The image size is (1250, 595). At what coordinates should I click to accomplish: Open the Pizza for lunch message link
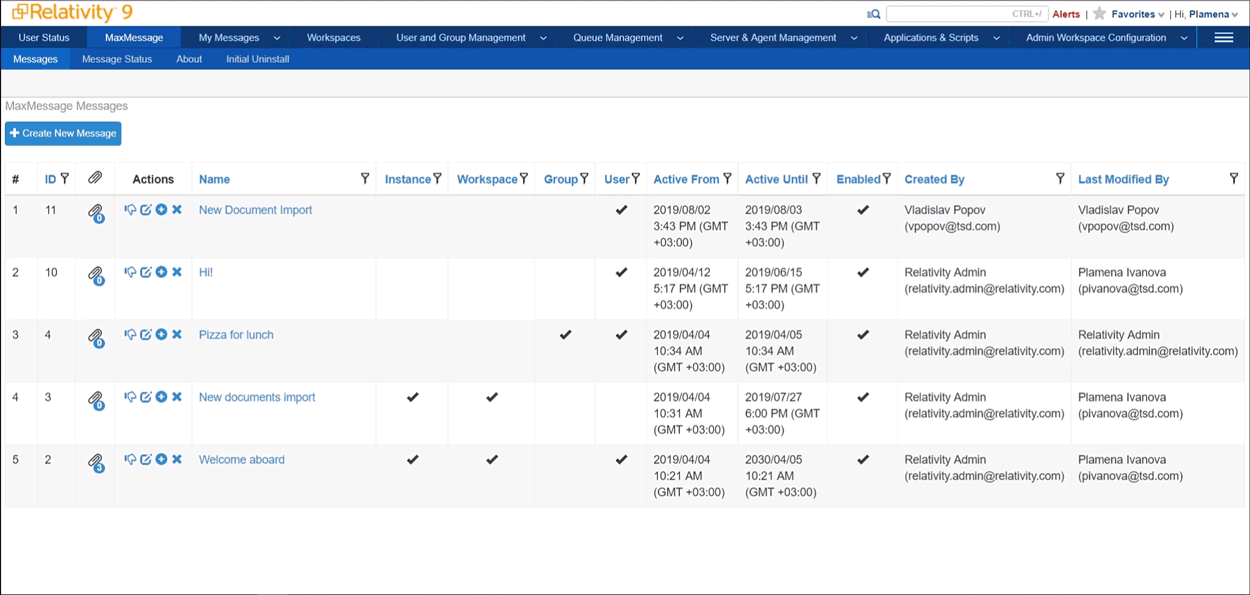pos(236,335)
